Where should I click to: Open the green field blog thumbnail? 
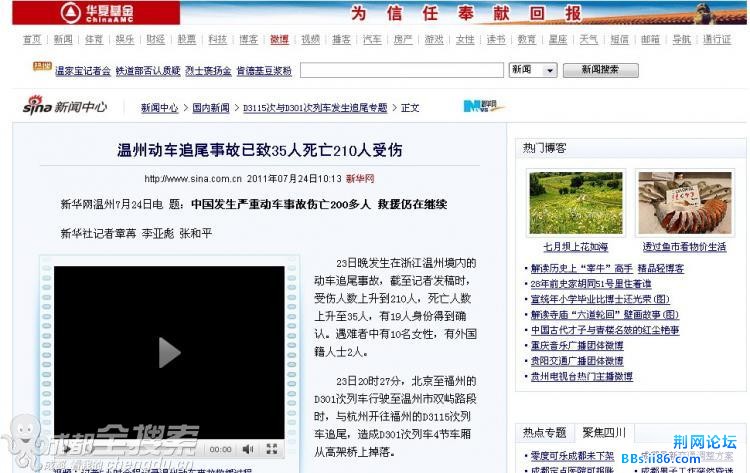[x=575, y=203]
